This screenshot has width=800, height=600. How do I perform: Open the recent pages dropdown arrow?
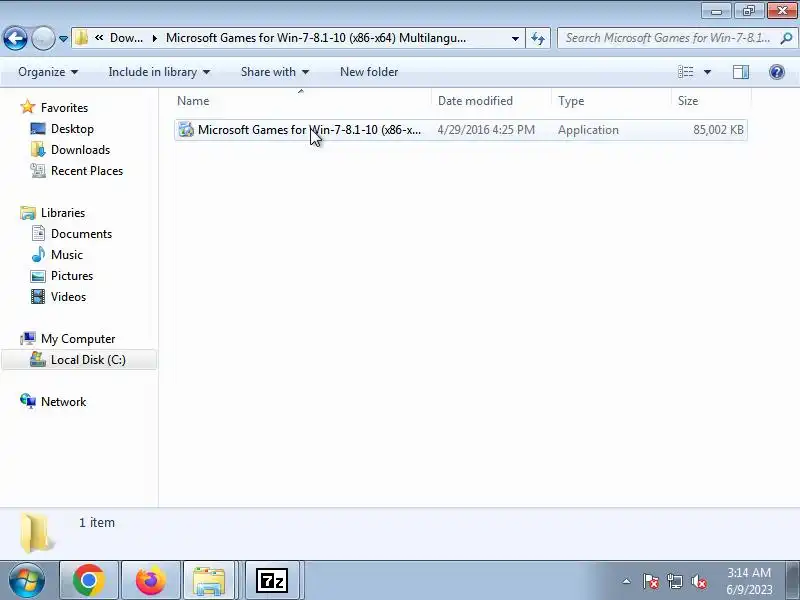pyautogui.click(x=63, y=39)
